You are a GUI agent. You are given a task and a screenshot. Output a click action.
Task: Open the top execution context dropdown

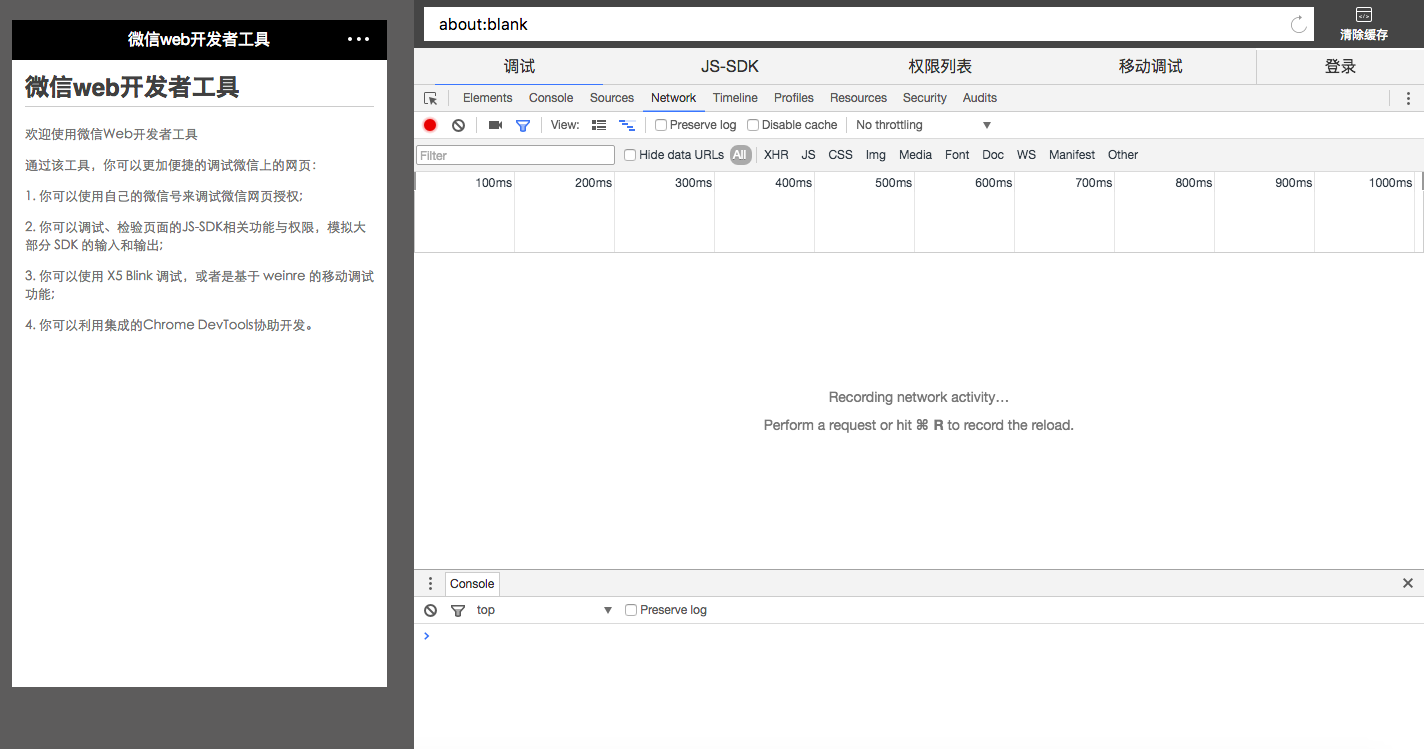coord(543,610)
